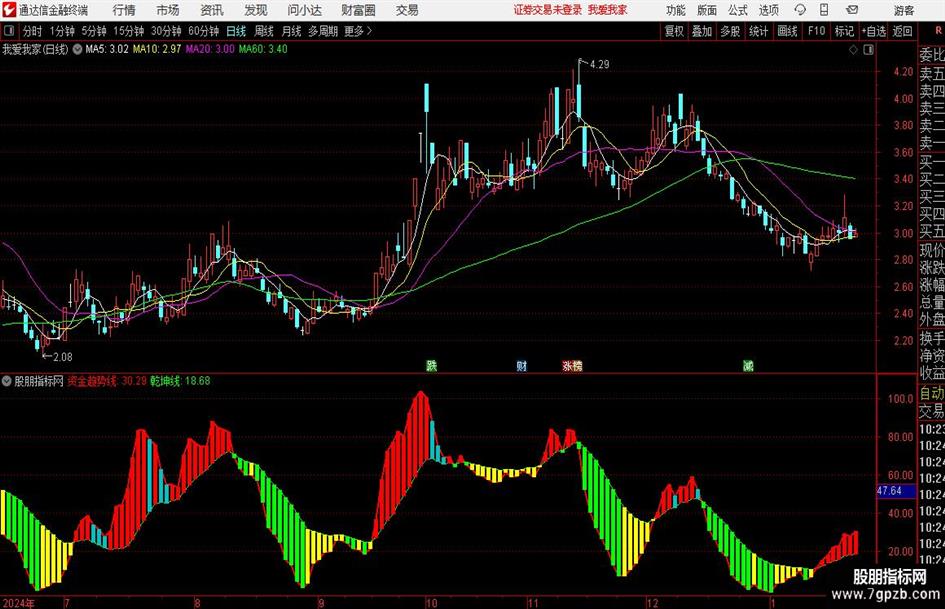Click the 我爱我家 stock name in title bar

click(x=608, y=10)
